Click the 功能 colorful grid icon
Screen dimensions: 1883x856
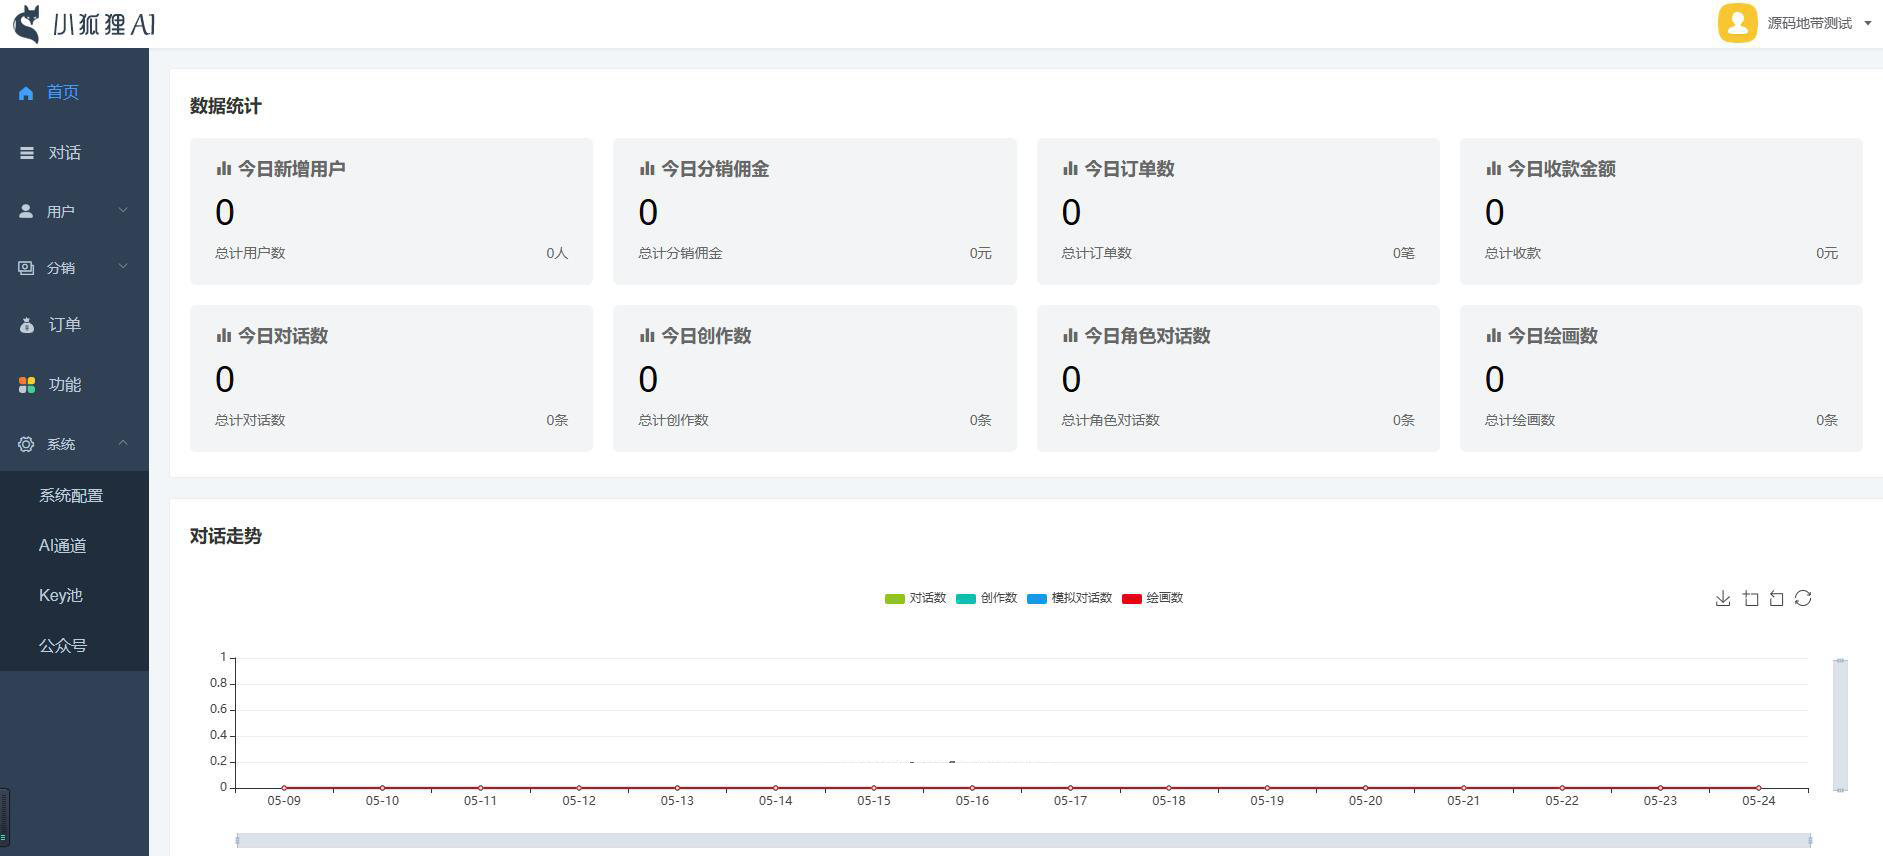27,385
